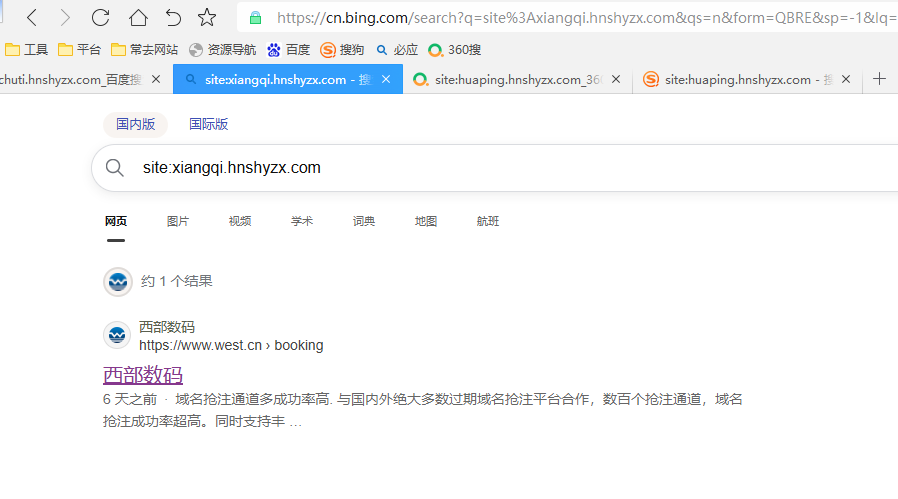Switch to site:huaping 360 search tab
The width and height of the screenshot is (898, 499).
pos(518,80)
